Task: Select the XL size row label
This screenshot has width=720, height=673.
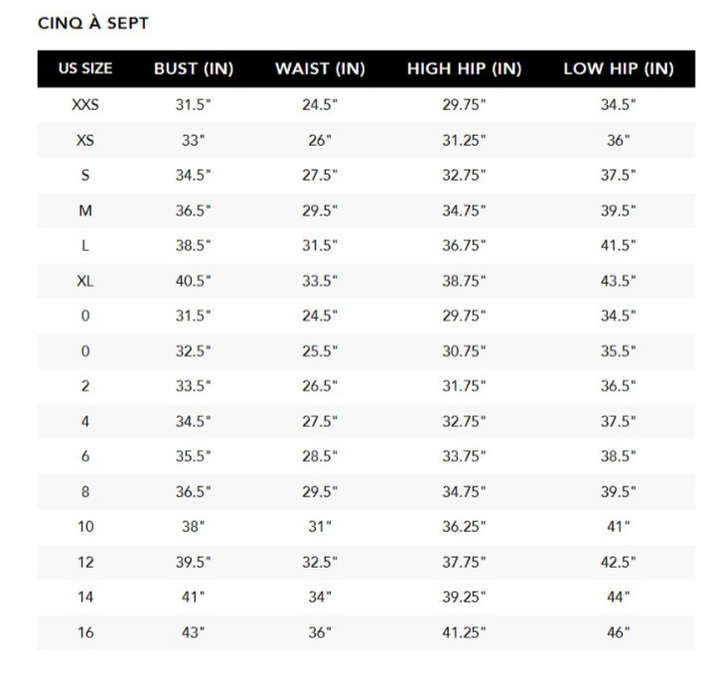Action: (85, 281)
